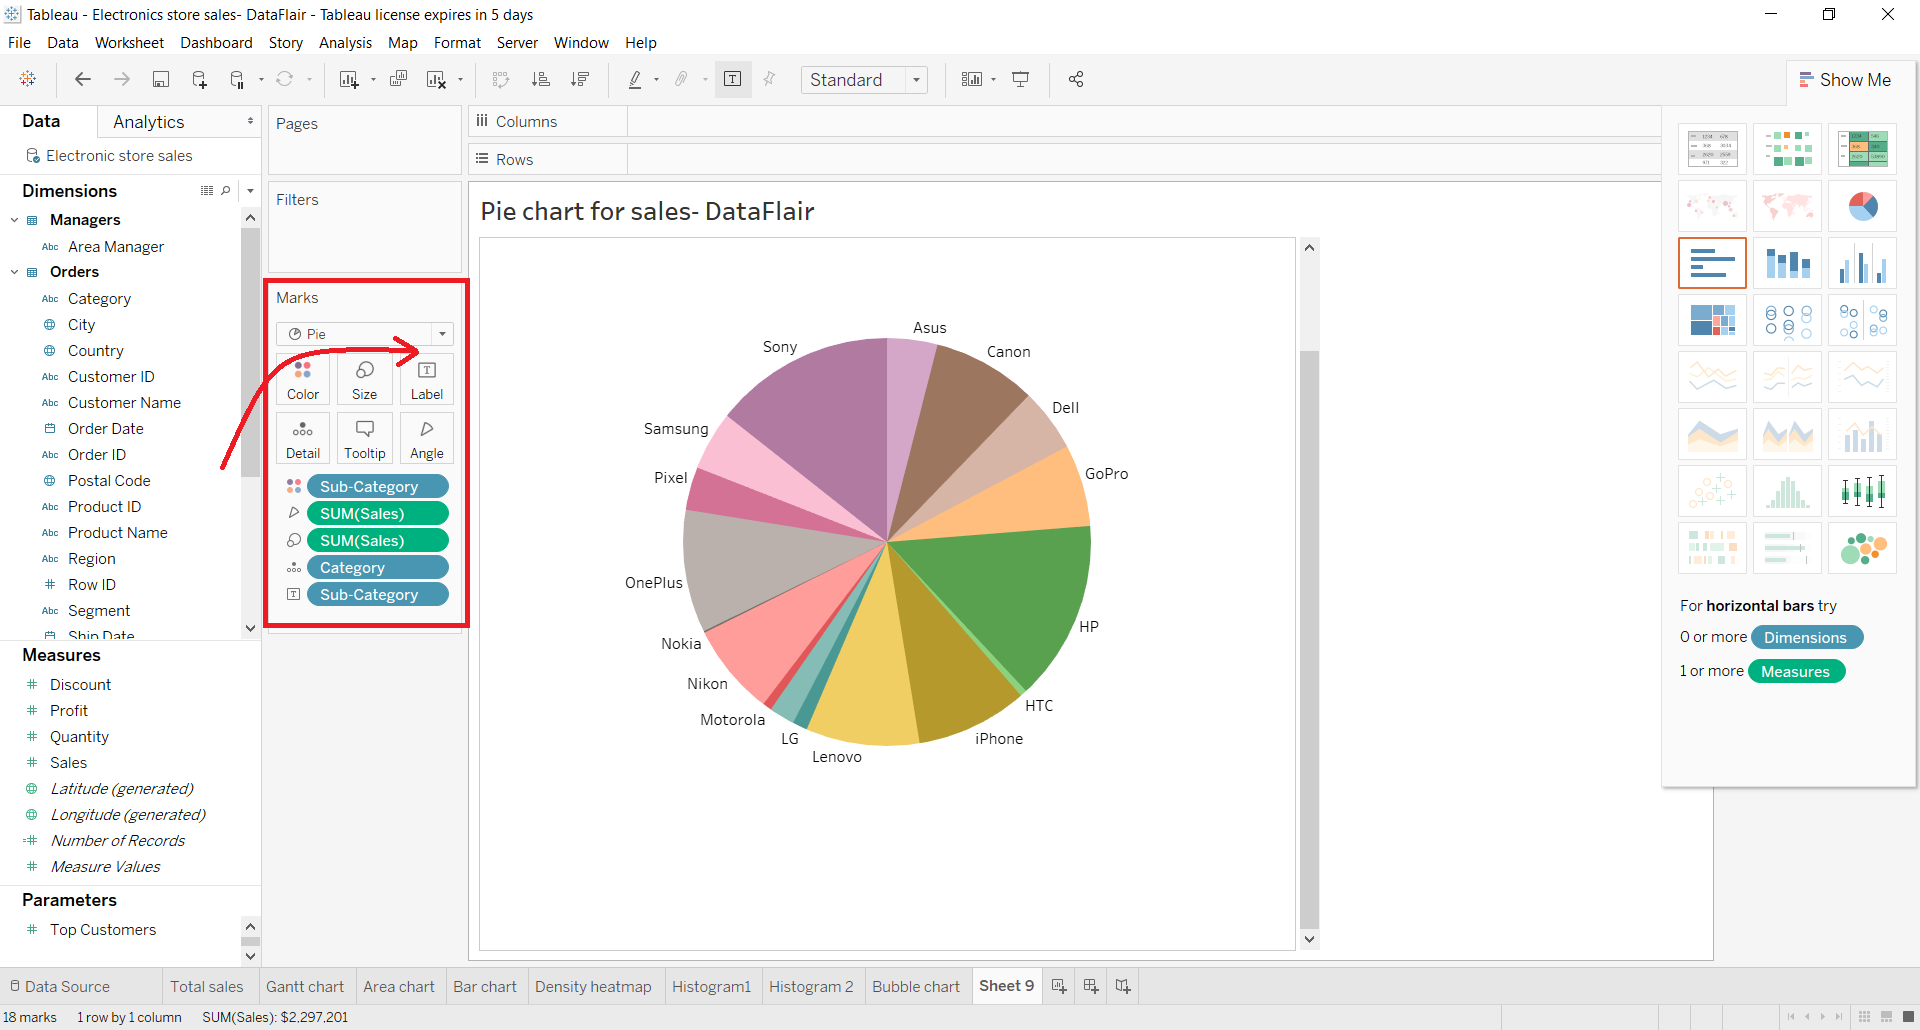Choose stacked bars chart in Show Me
Screen dimensions: 1920x1030
click(x=1788, y=263)
